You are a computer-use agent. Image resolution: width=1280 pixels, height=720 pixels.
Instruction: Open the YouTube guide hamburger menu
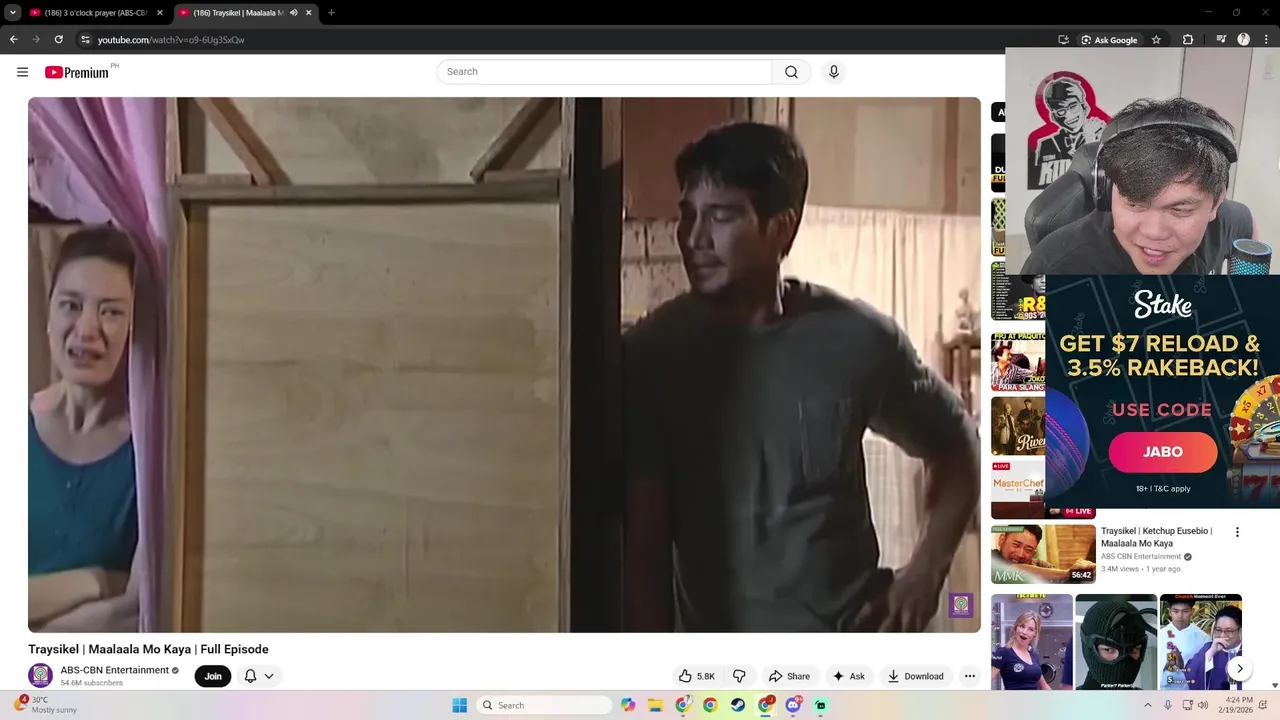pos(22,72)
